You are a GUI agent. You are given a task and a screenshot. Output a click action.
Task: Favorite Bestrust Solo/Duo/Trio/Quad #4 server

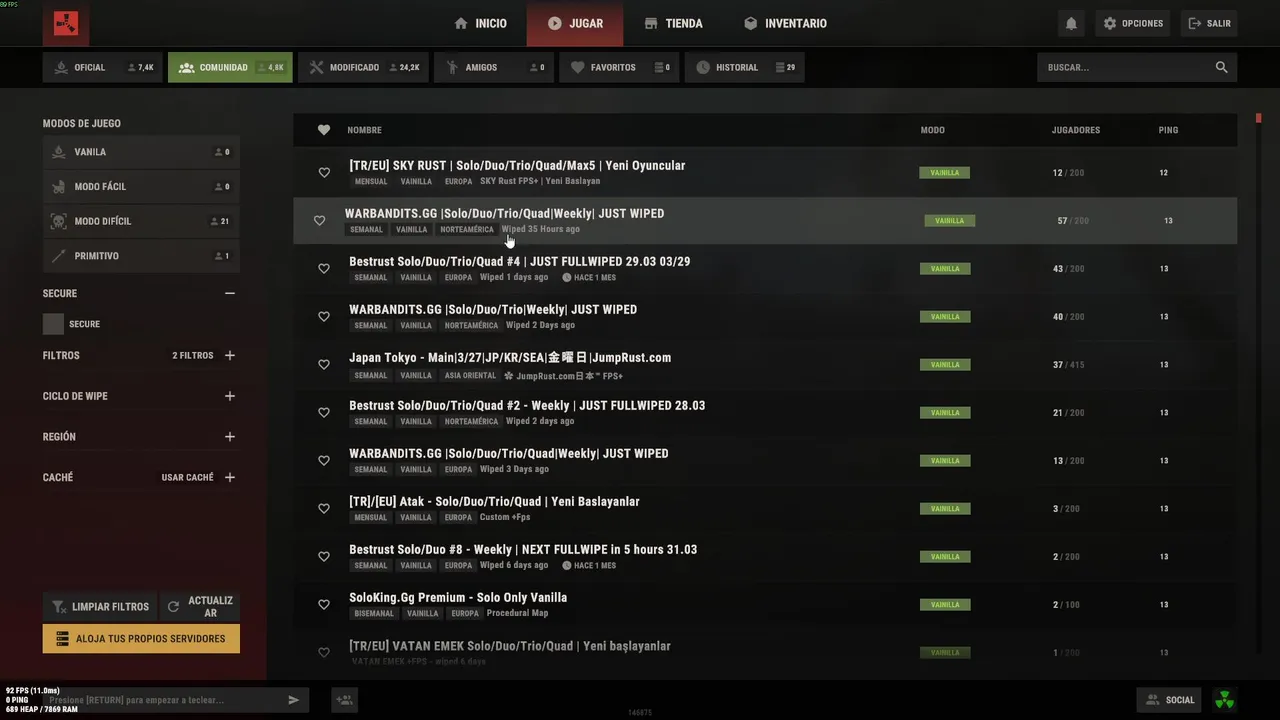(x=324, y=268)
